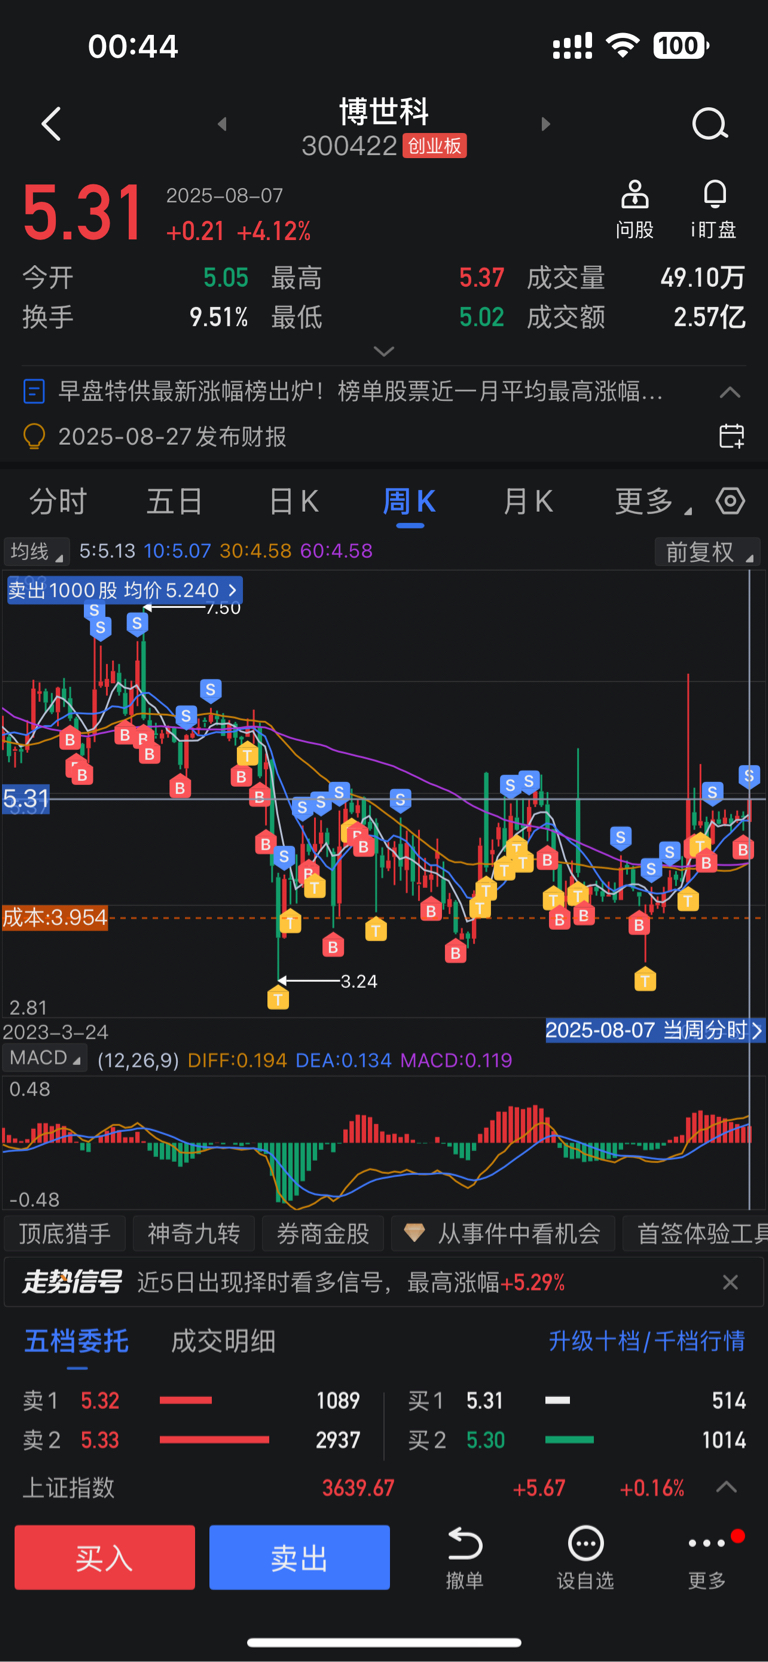
Task: Go back with the top-left arrow
Action: [52, 124]
